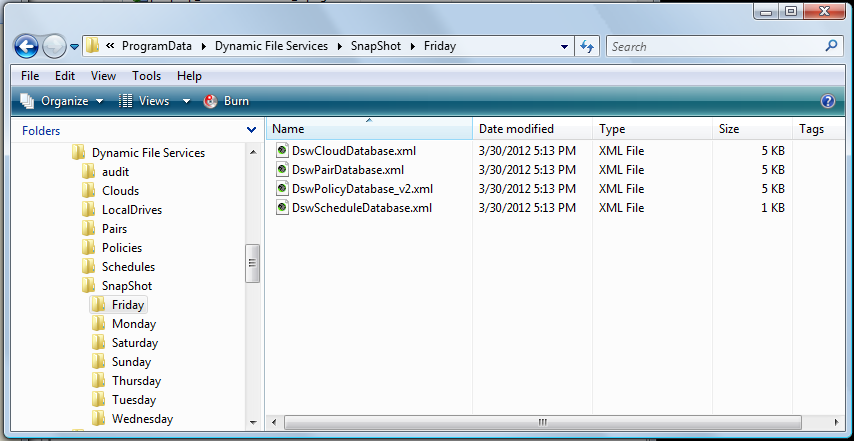Click the DswPairDatabase.xml file name
Image resolution: width=854 pixels, height=441 pixels.
(348, 170)
